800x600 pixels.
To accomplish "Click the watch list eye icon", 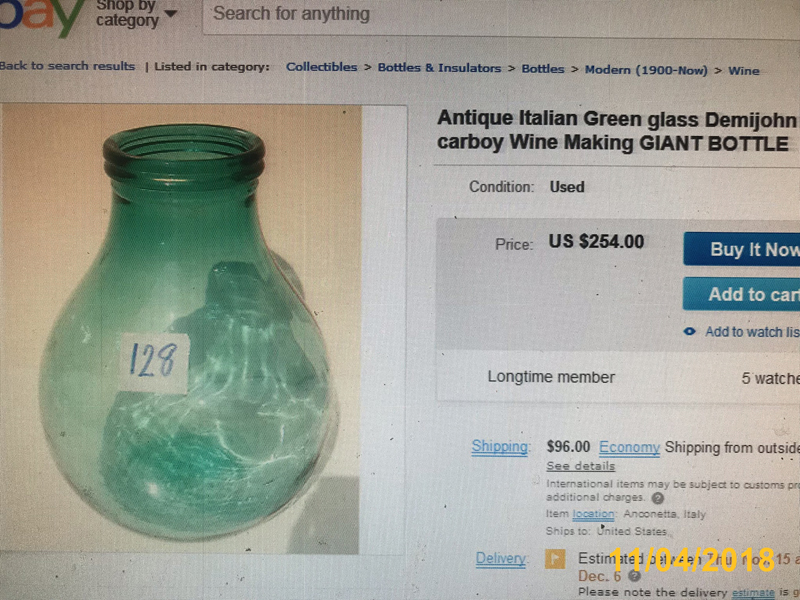I will point(689,332).
